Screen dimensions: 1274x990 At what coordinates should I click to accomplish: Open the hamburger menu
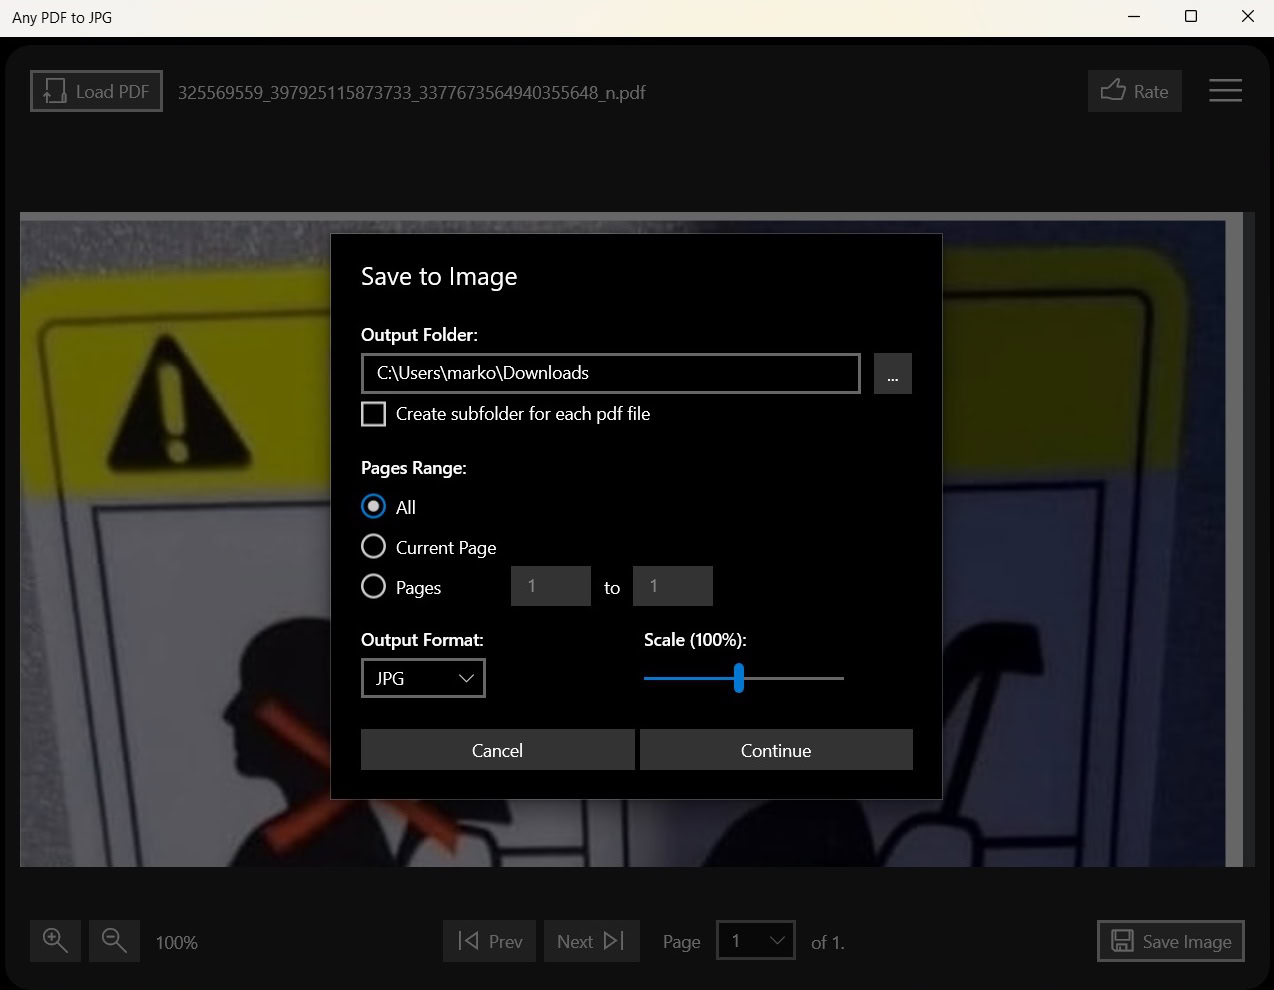point(1225,91)
